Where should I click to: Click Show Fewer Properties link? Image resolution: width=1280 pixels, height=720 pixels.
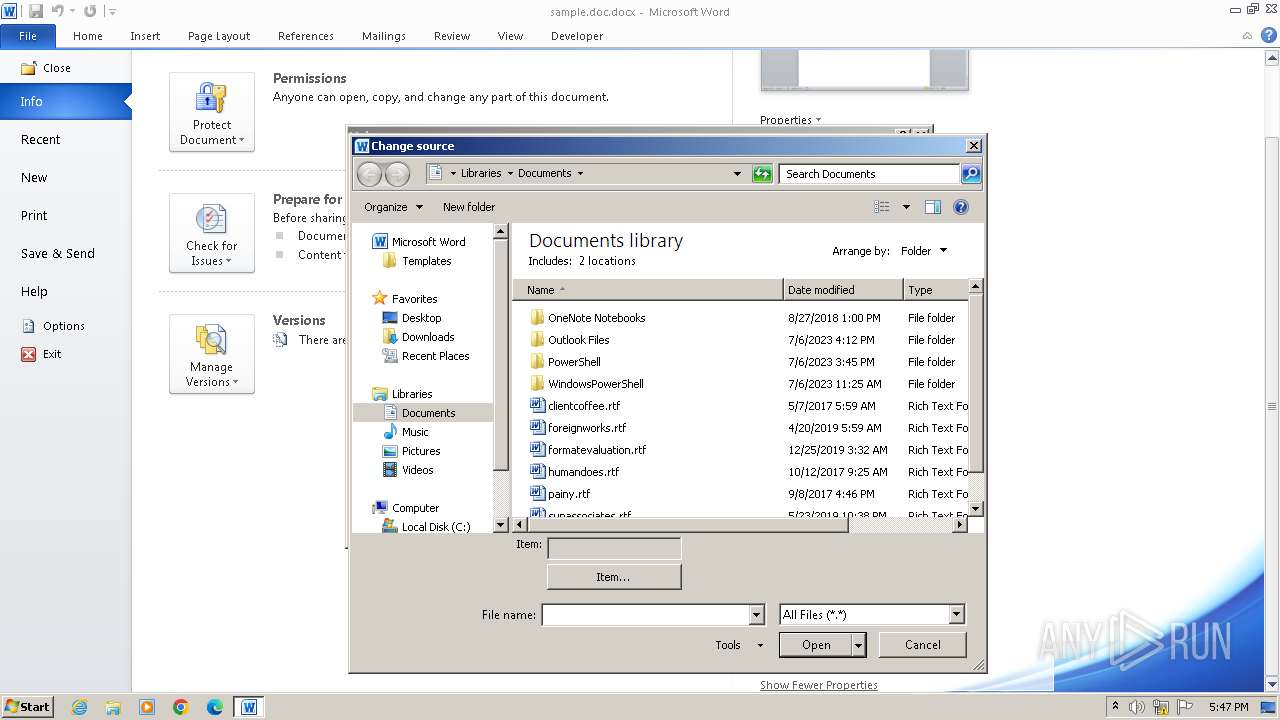(819, 685)
